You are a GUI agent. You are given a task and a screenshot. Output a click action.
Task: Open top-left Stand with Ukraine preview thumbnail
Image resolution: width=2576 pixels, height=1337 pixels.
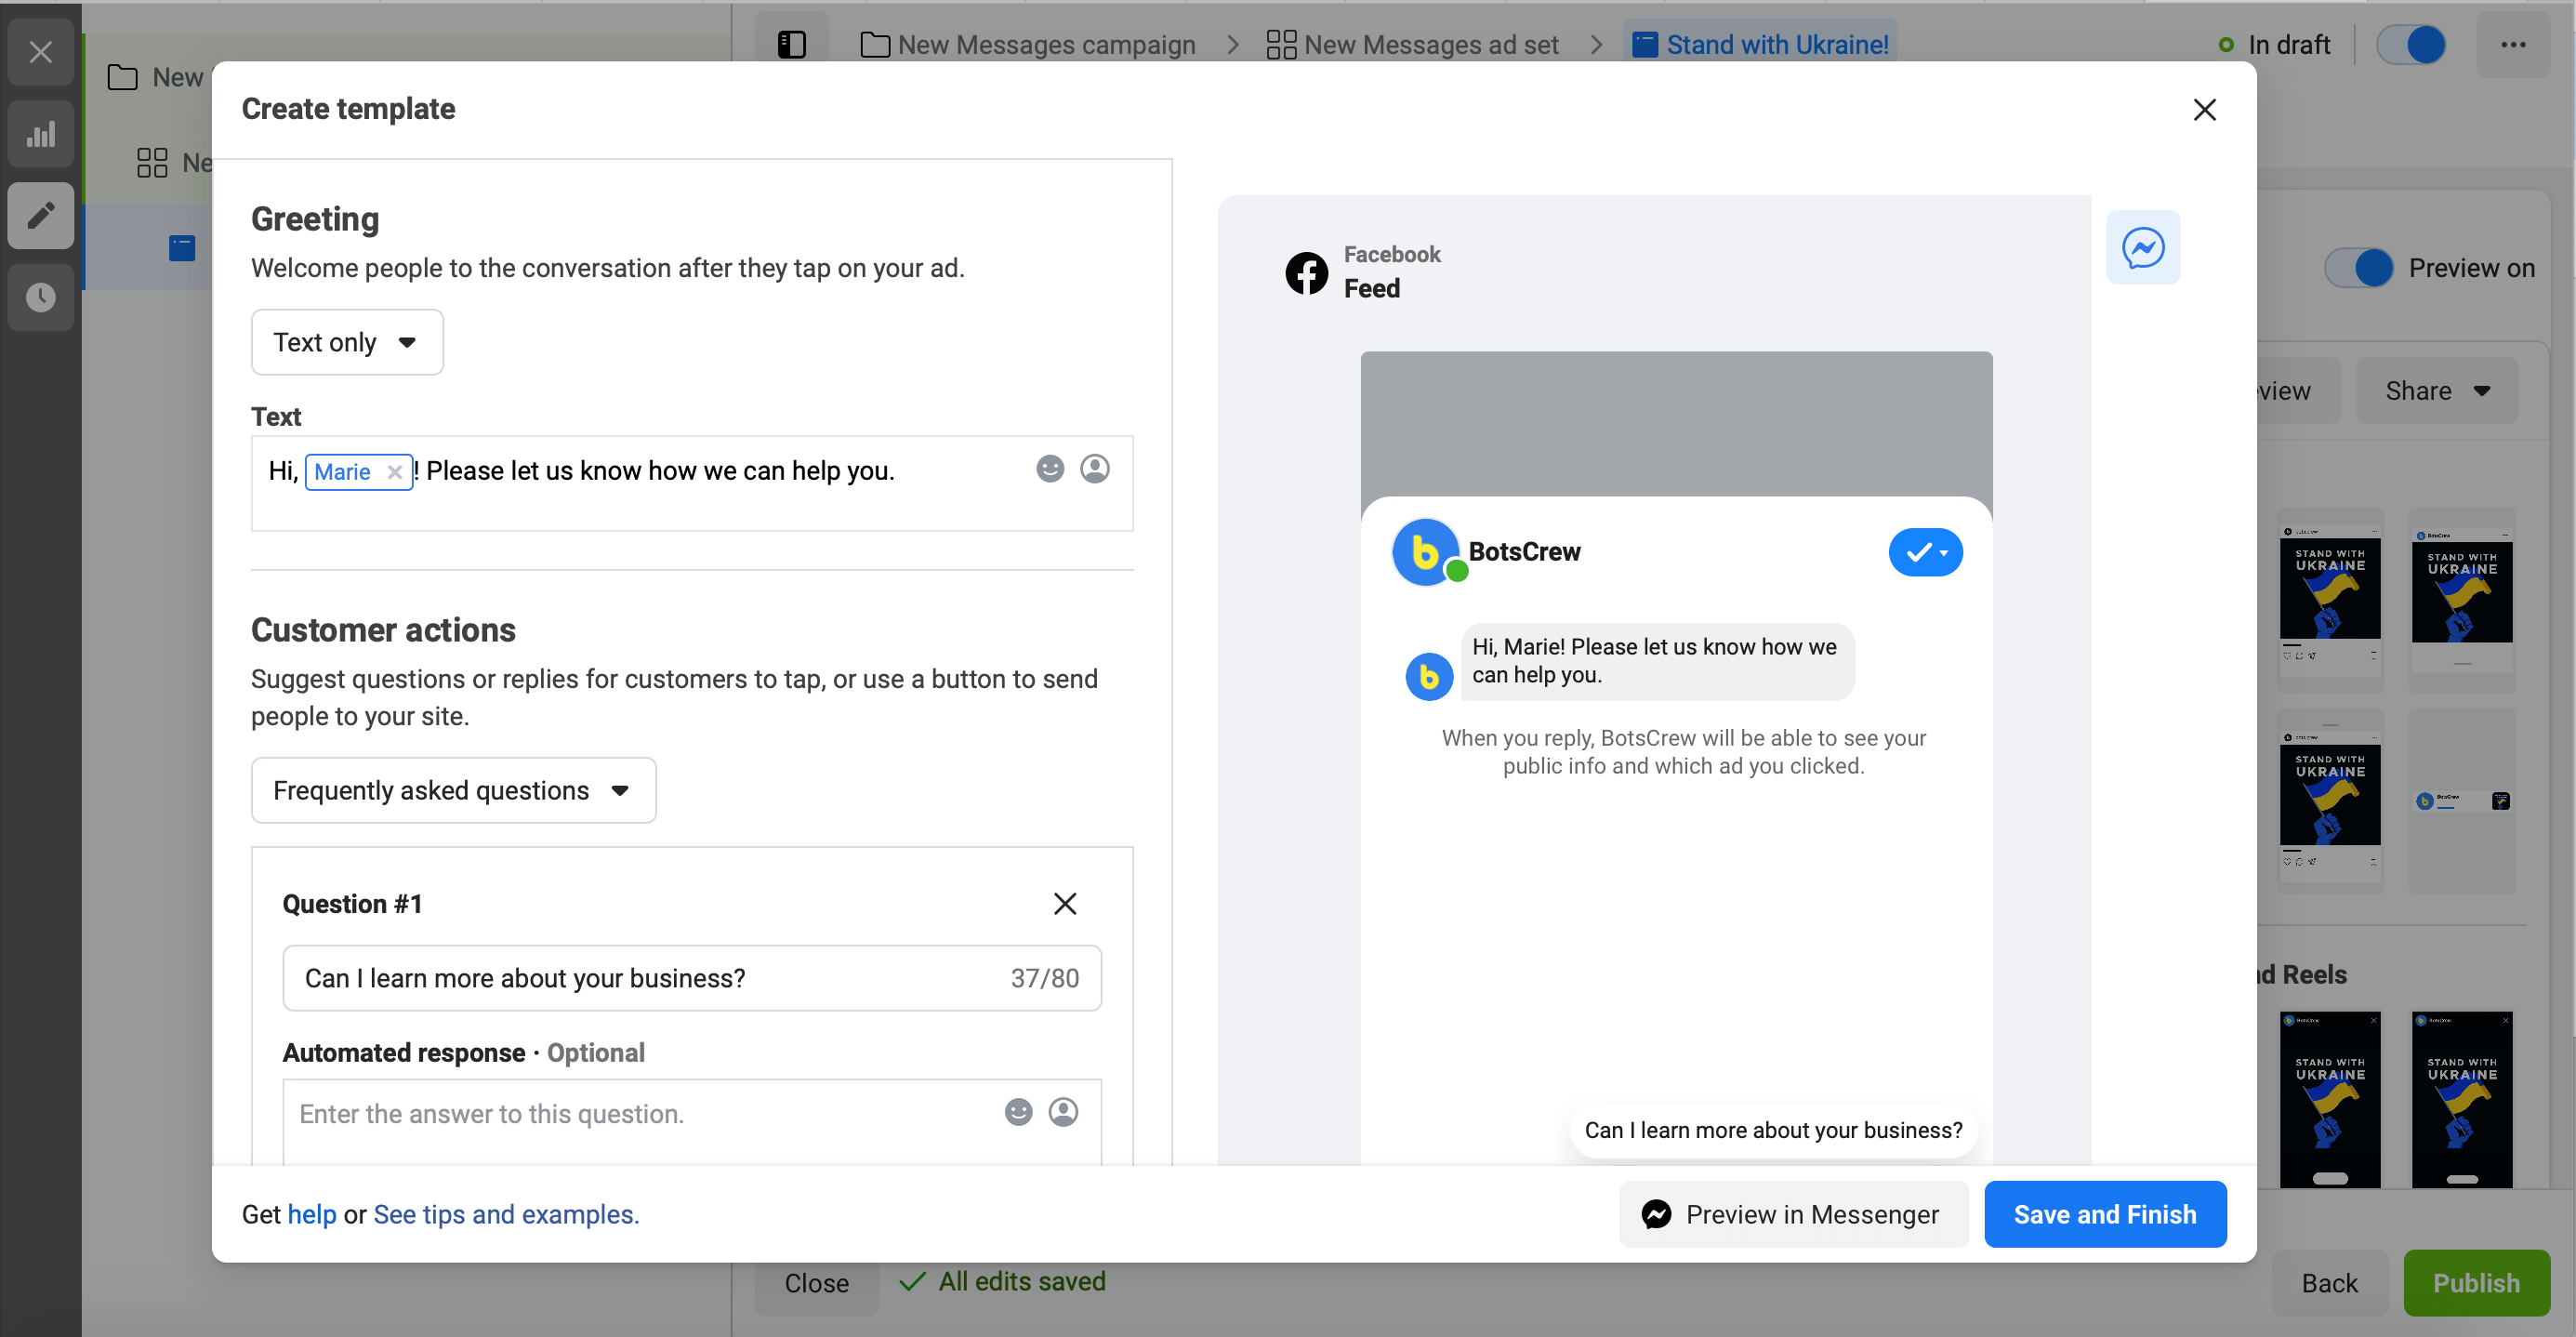coord(2329,598)
